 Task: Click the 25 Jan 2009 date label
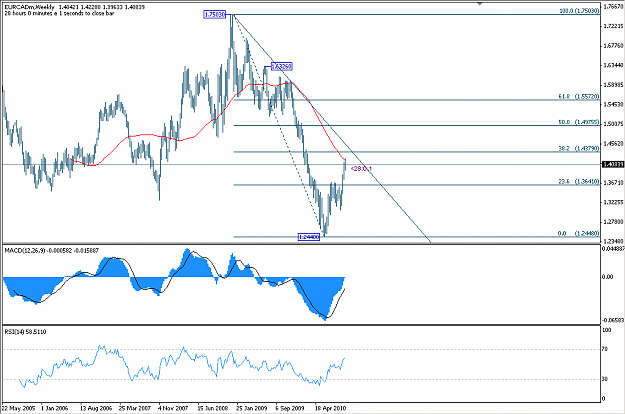tap(252, 408)
